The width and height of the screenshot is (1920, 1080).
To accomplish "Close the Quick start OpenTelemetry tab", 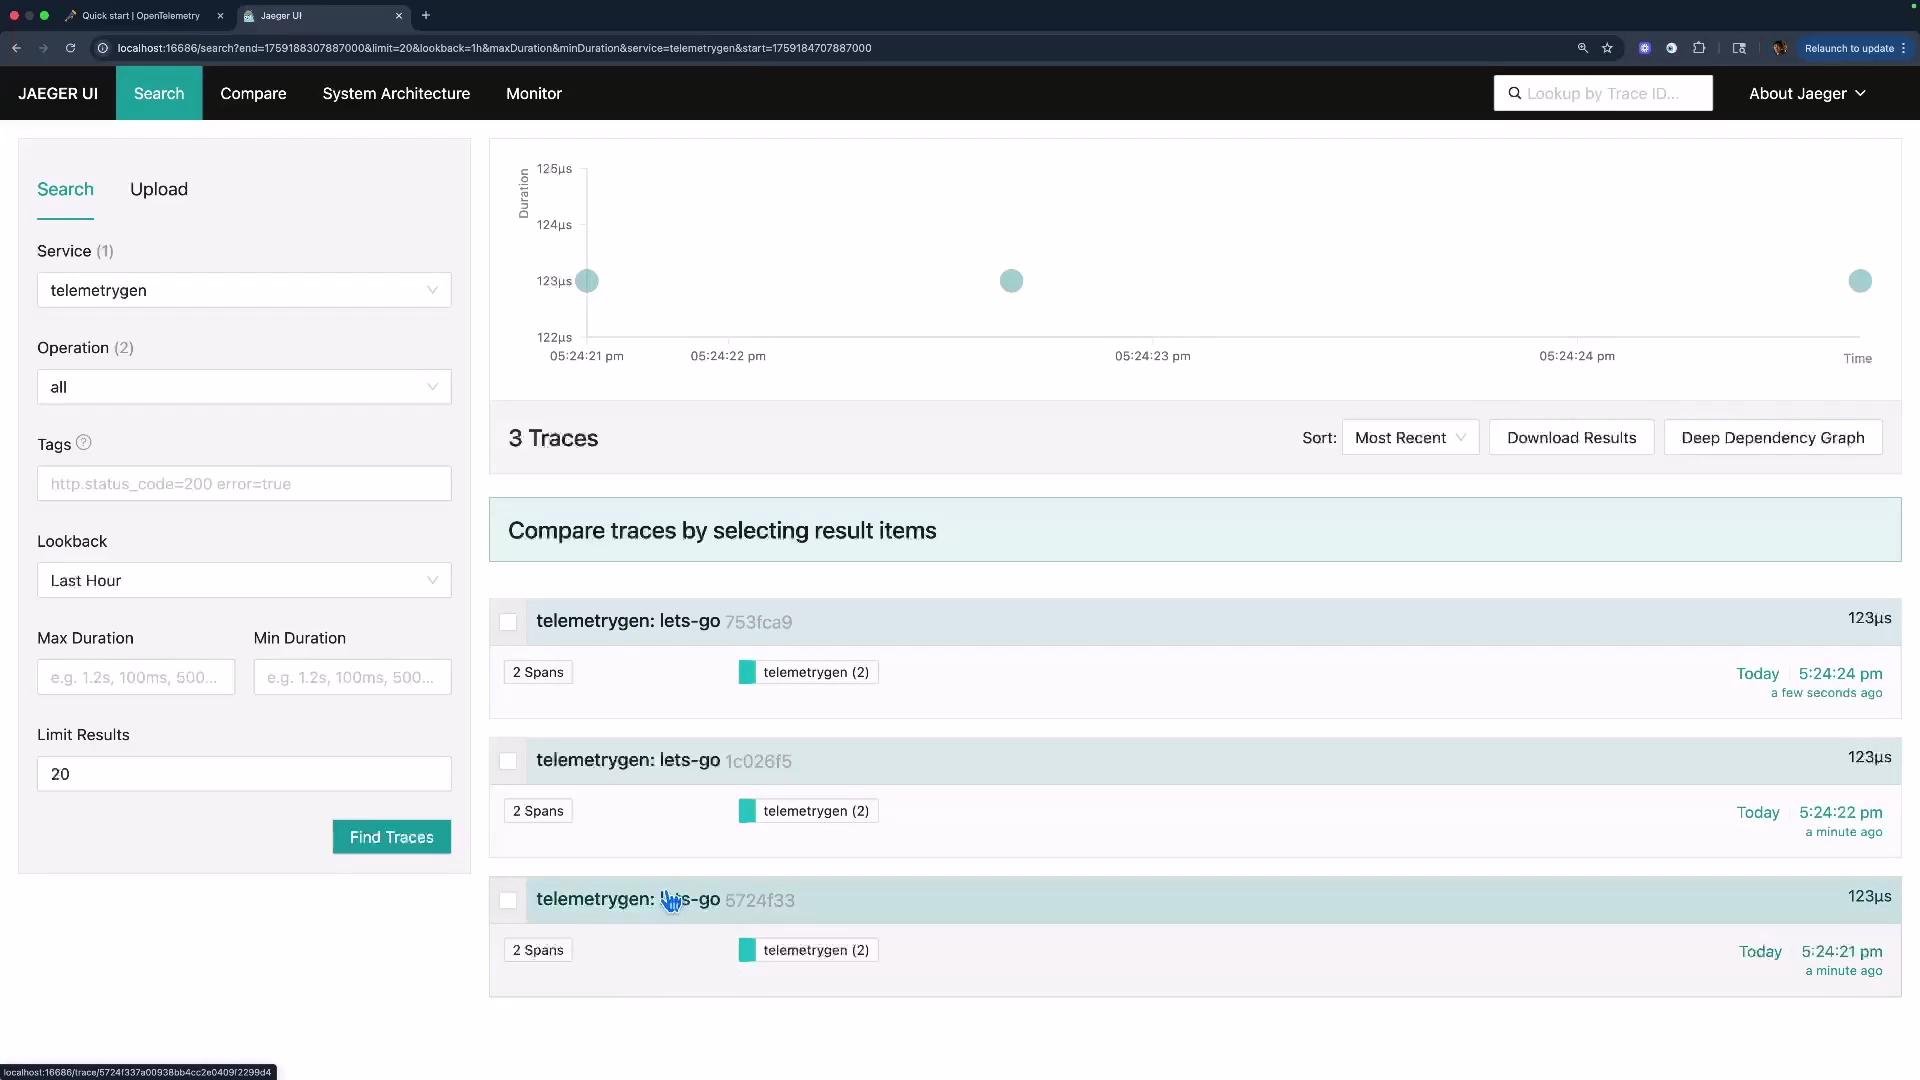I will point(220,16).
